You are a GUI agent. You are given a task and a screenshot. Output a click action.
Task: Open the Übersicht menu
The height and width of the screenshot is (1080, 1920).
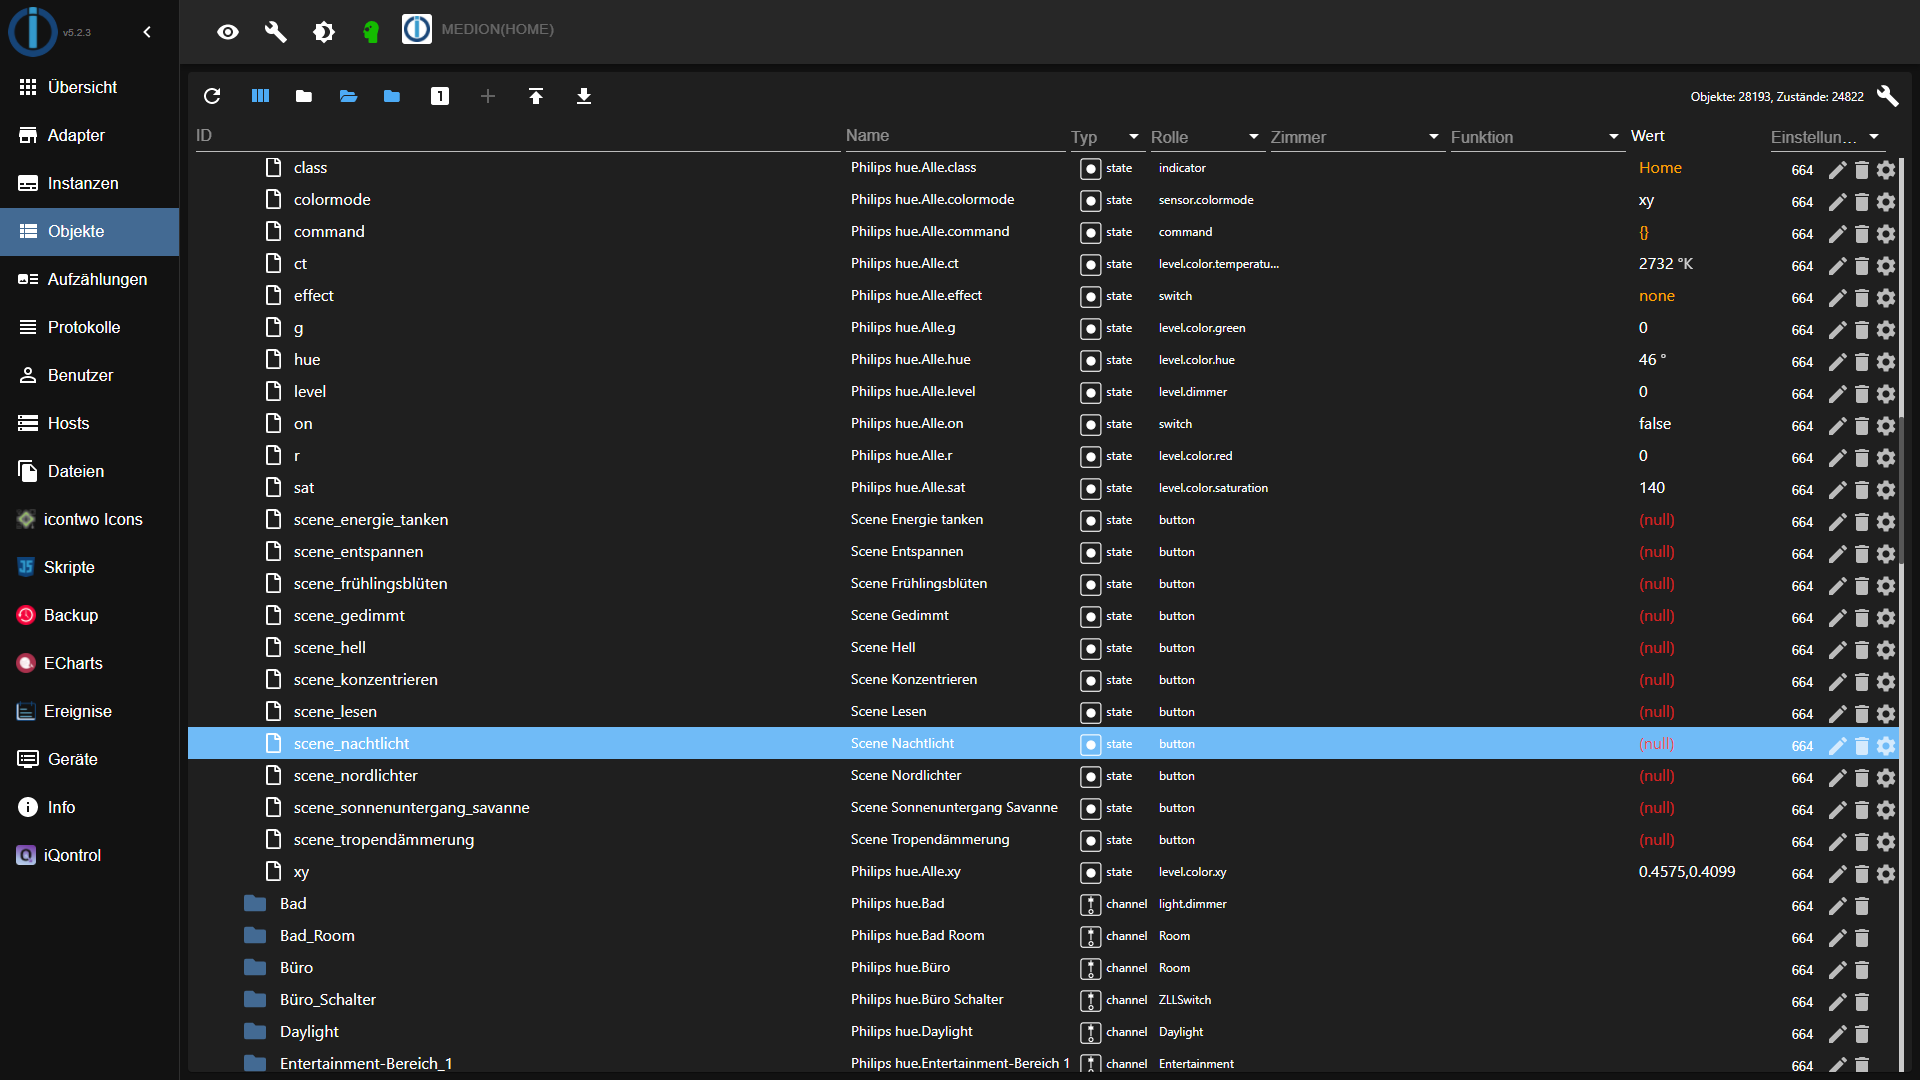[89, 87]
